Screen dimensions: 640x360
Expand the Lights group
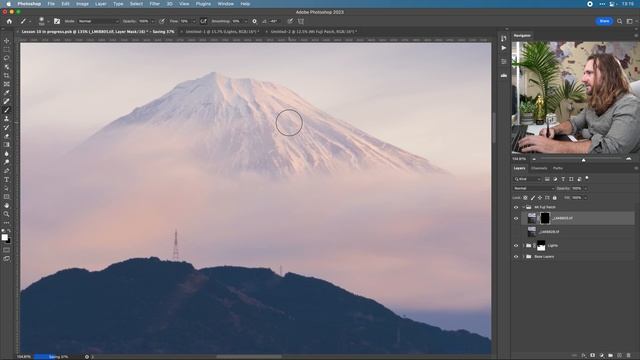click(x=523, y=246)
